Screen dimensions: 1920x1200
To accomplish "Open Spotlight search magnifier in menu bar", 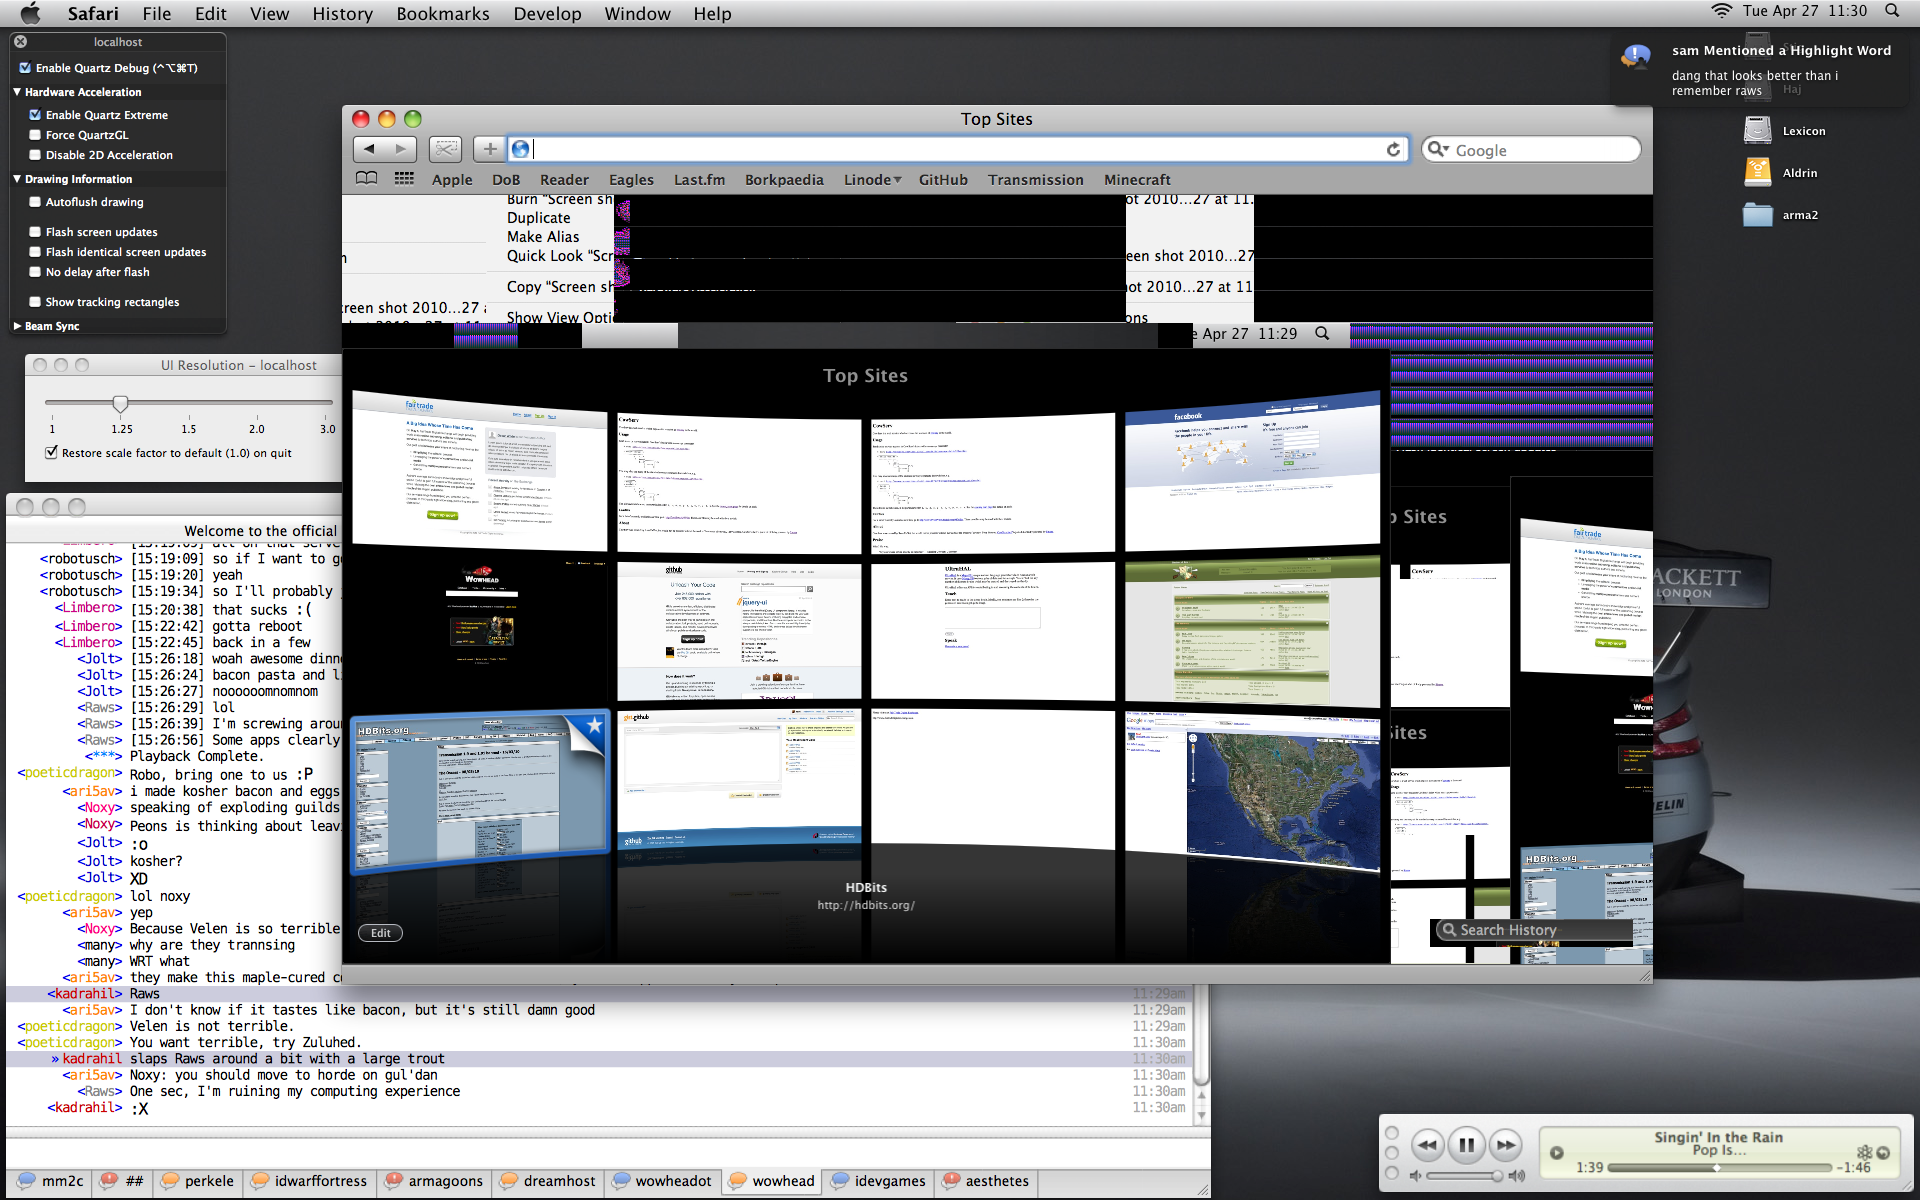I will pos(1892,11).
